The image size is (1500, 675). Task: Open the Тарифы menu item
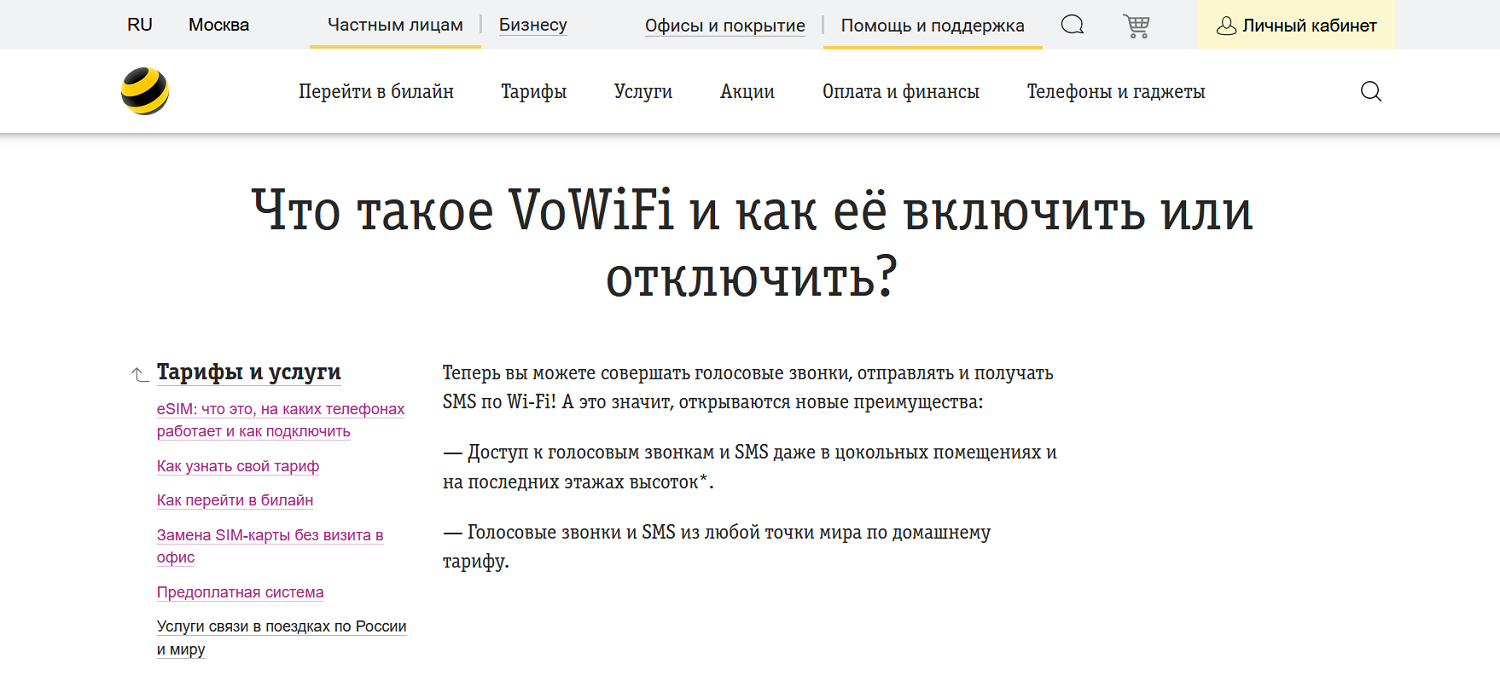pos(534,92)
